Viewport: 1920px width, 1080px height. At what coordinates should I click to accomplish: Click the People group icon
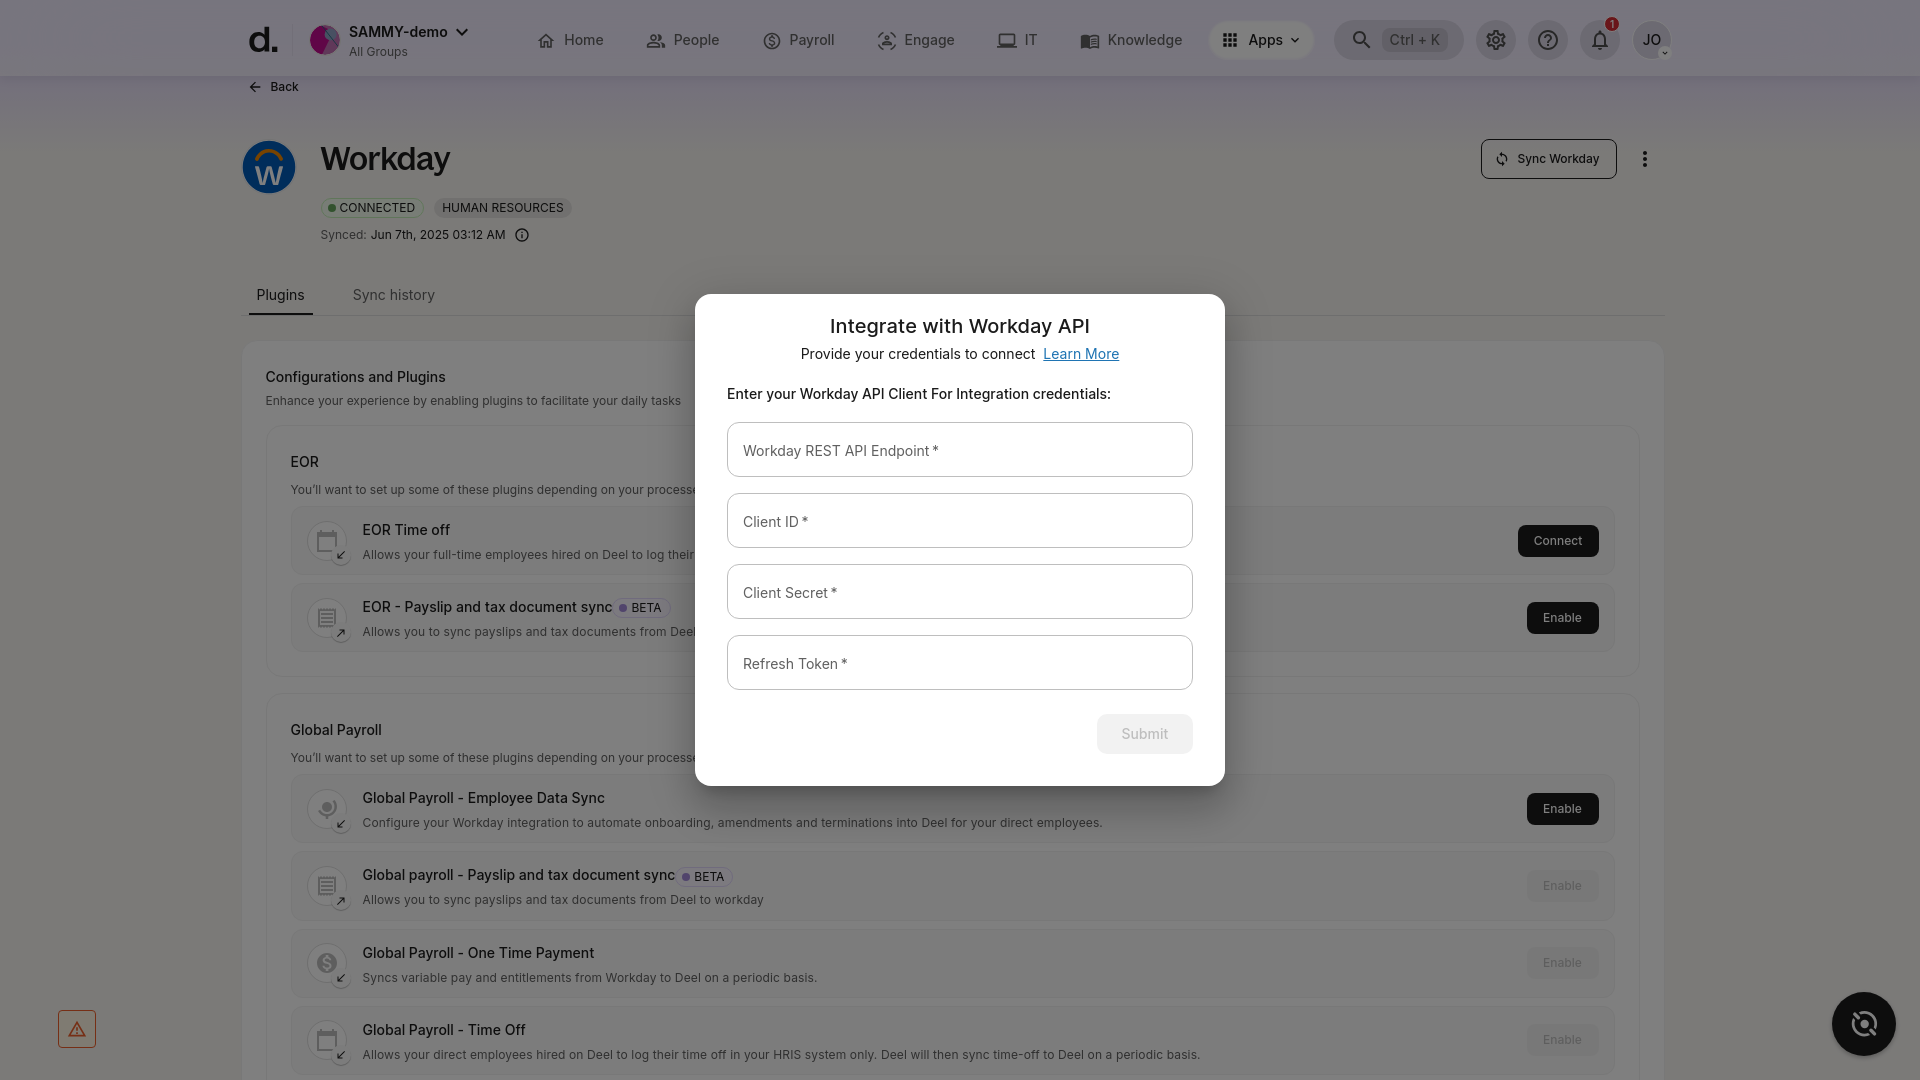click(656, 41)
